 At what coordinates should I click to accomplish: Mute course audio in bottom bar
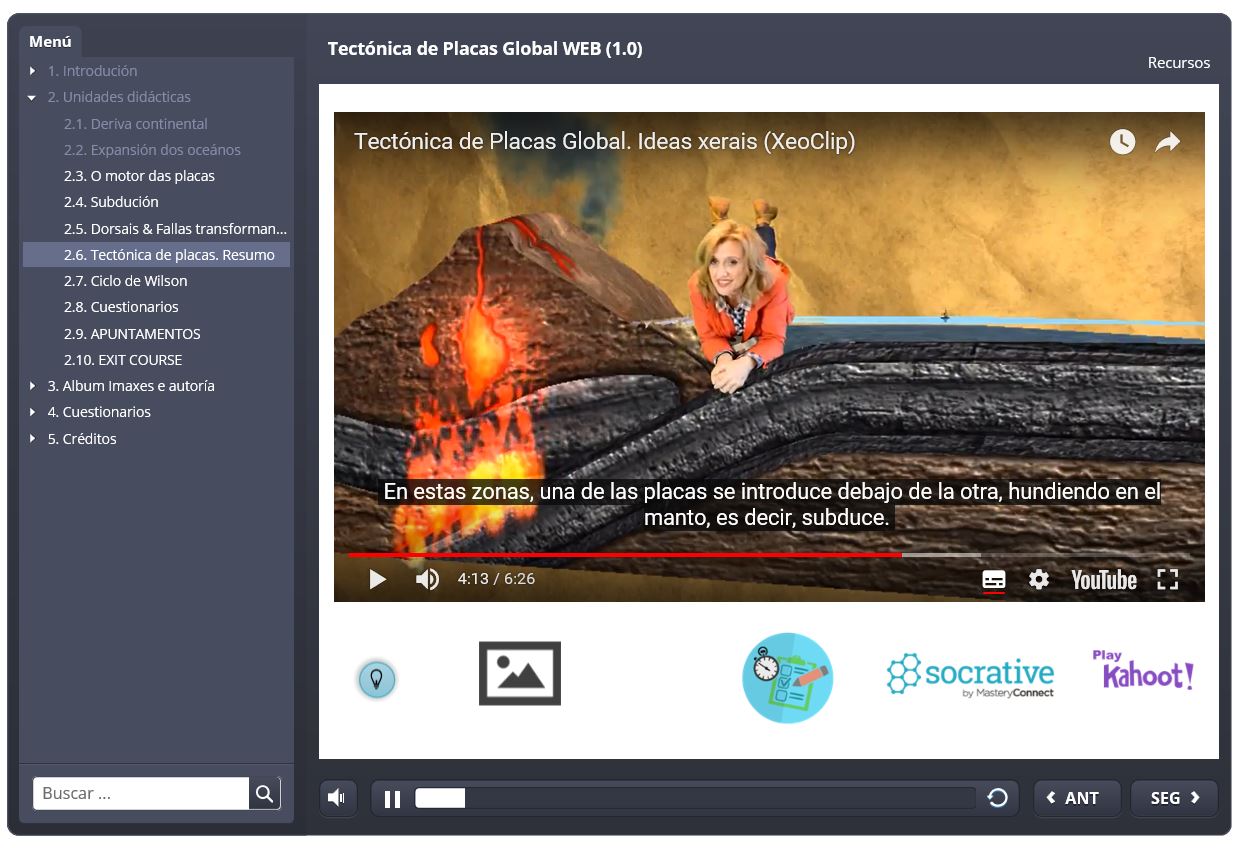pos(337,798)
